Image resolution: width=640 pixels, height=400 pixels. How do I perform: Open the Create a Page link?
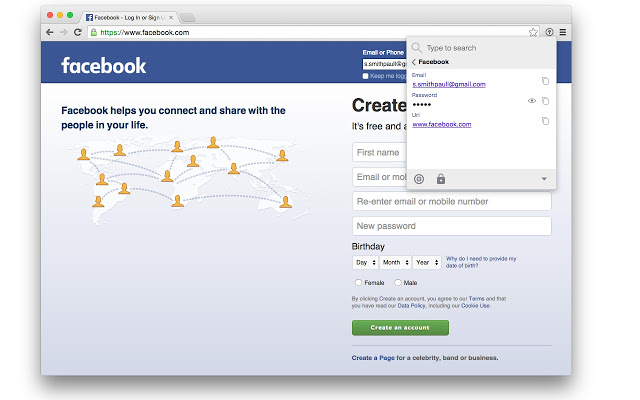[373, 358]
